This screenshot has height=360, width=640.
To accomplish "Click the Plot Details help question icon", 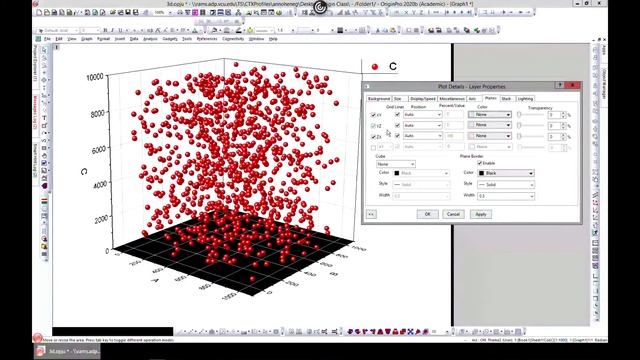I will 560,85.
